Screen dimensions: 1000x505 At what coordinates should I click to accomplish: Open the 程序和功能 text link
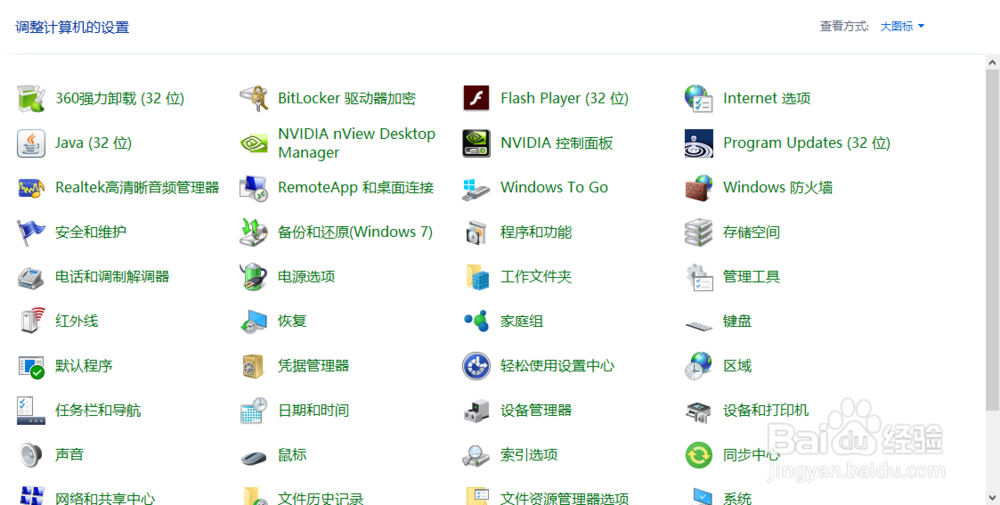point(536,233)
